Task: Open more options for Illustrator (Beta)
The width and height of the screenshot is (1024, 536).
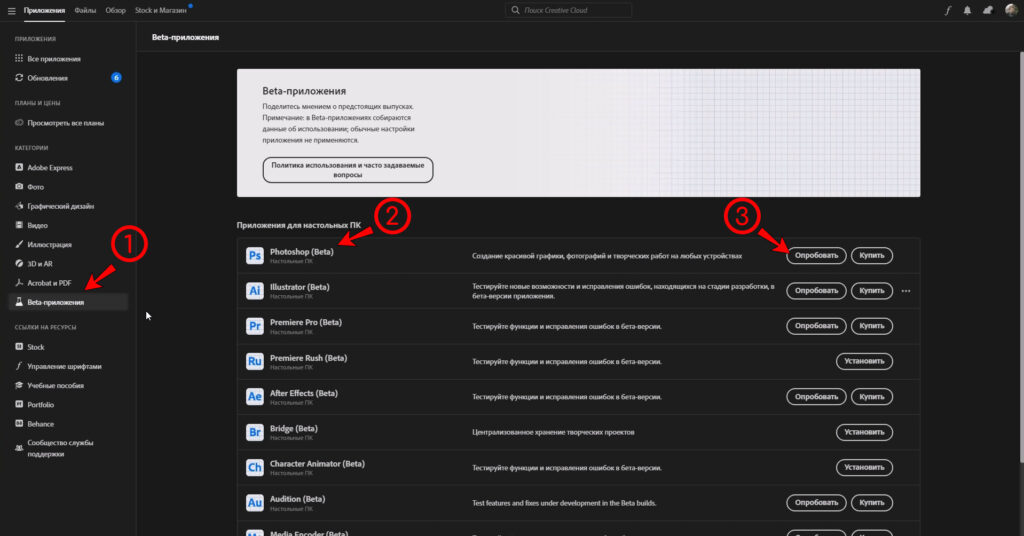Action: [906, 291]
